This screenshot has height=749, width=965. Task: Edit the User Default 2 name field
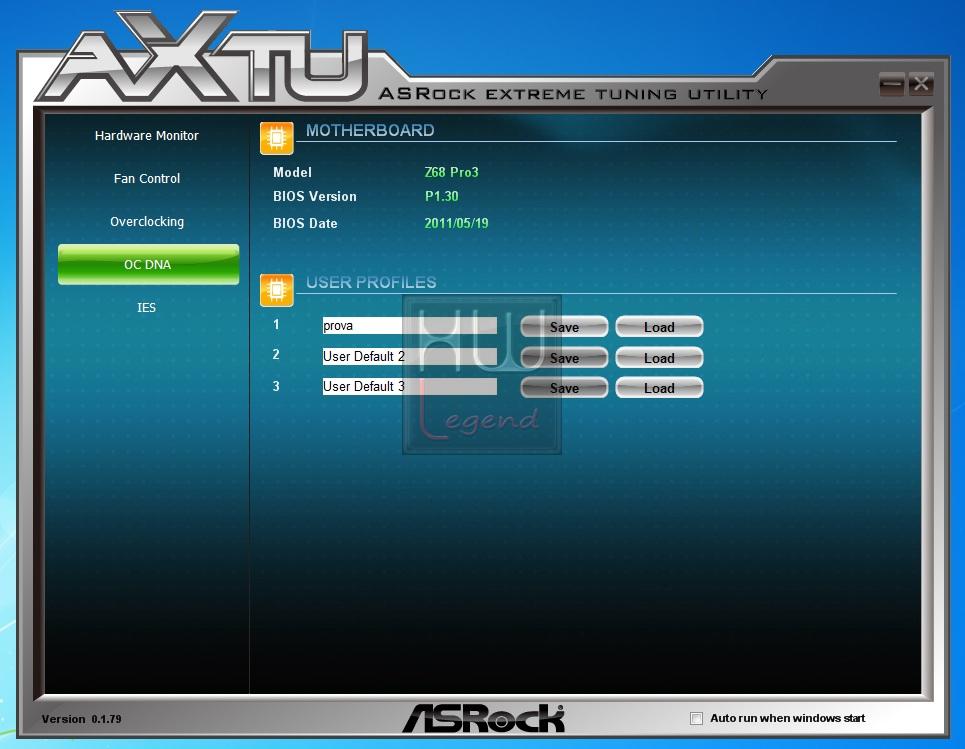coord(409,356)
